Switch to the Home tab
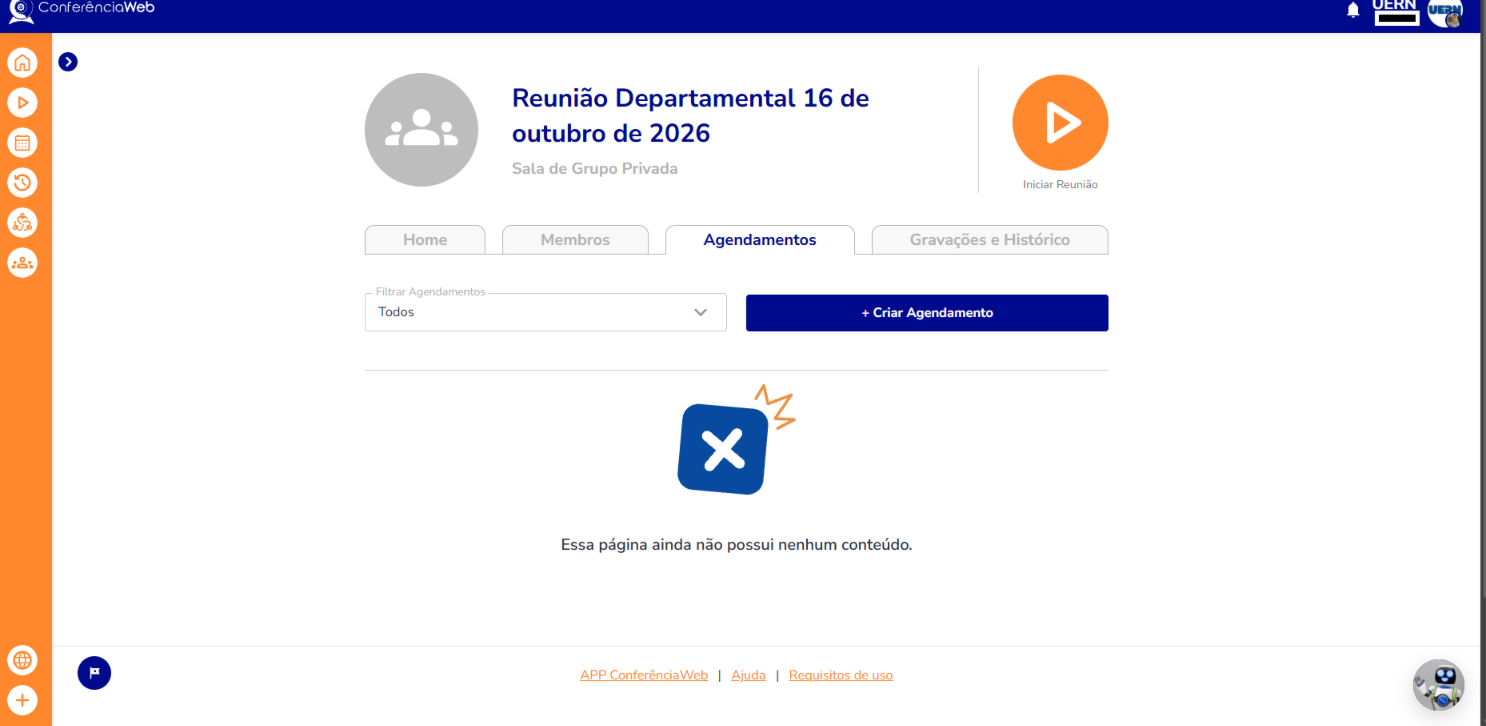The height and width of the screenshot is (726, 1486). (x=425, y=240)
